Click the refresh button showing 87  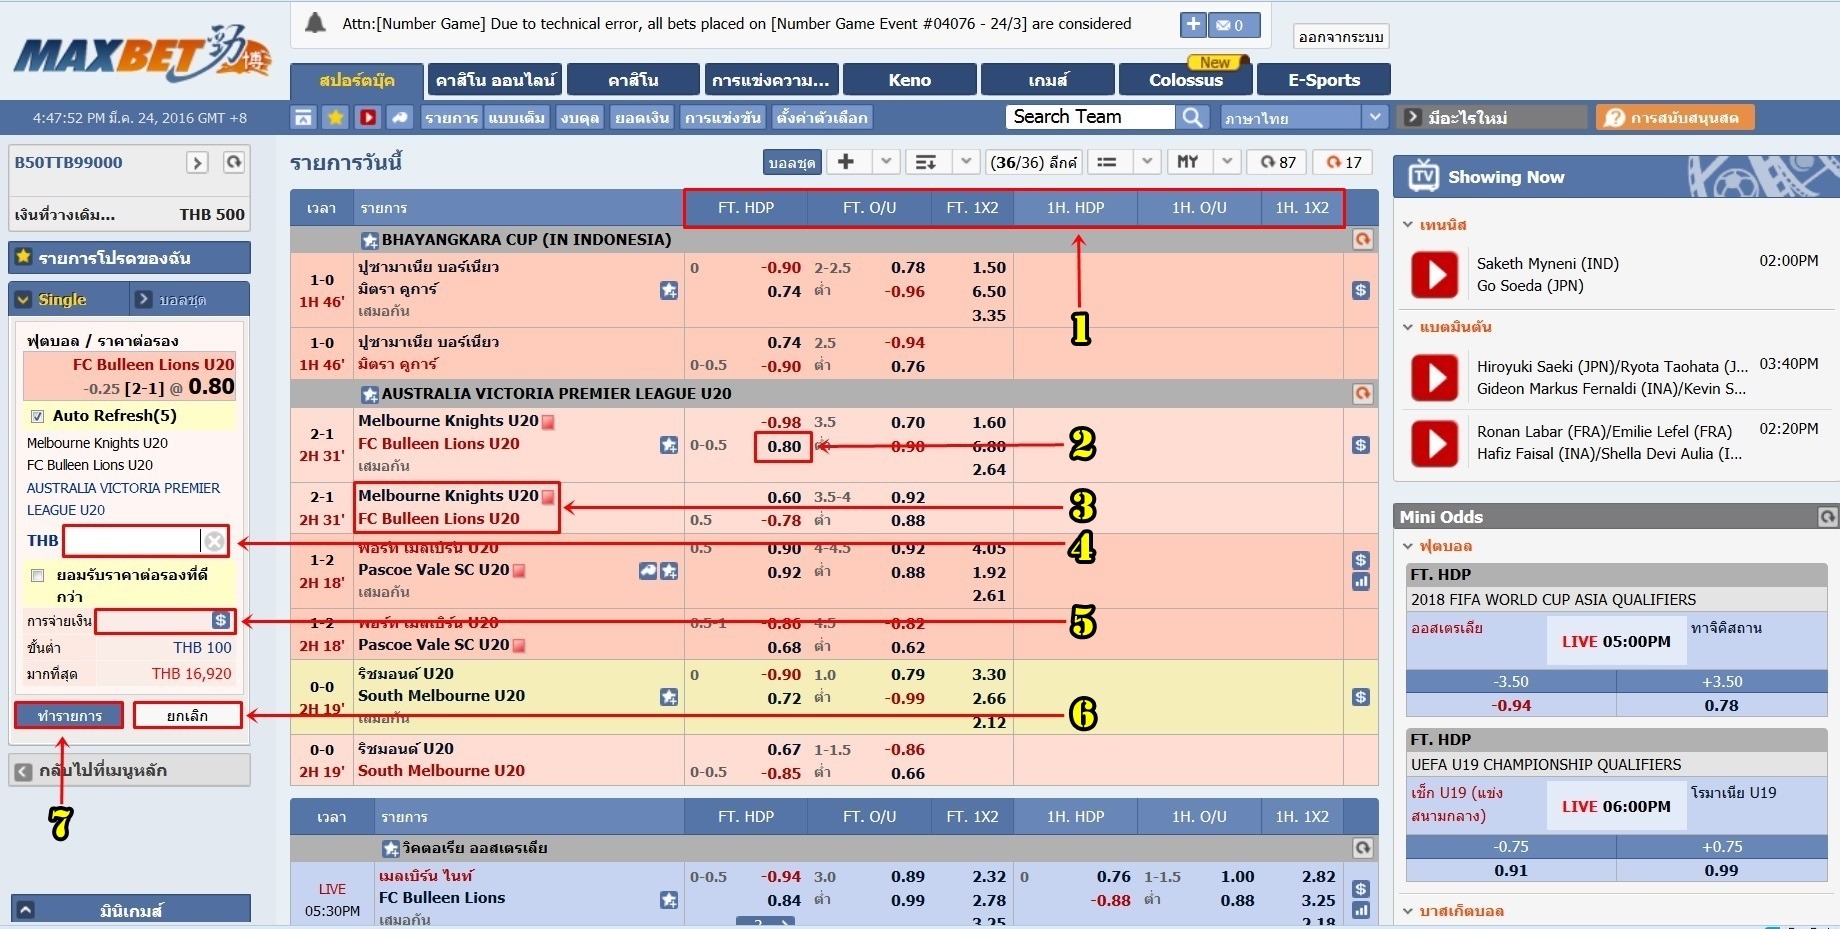point(1277,162)
